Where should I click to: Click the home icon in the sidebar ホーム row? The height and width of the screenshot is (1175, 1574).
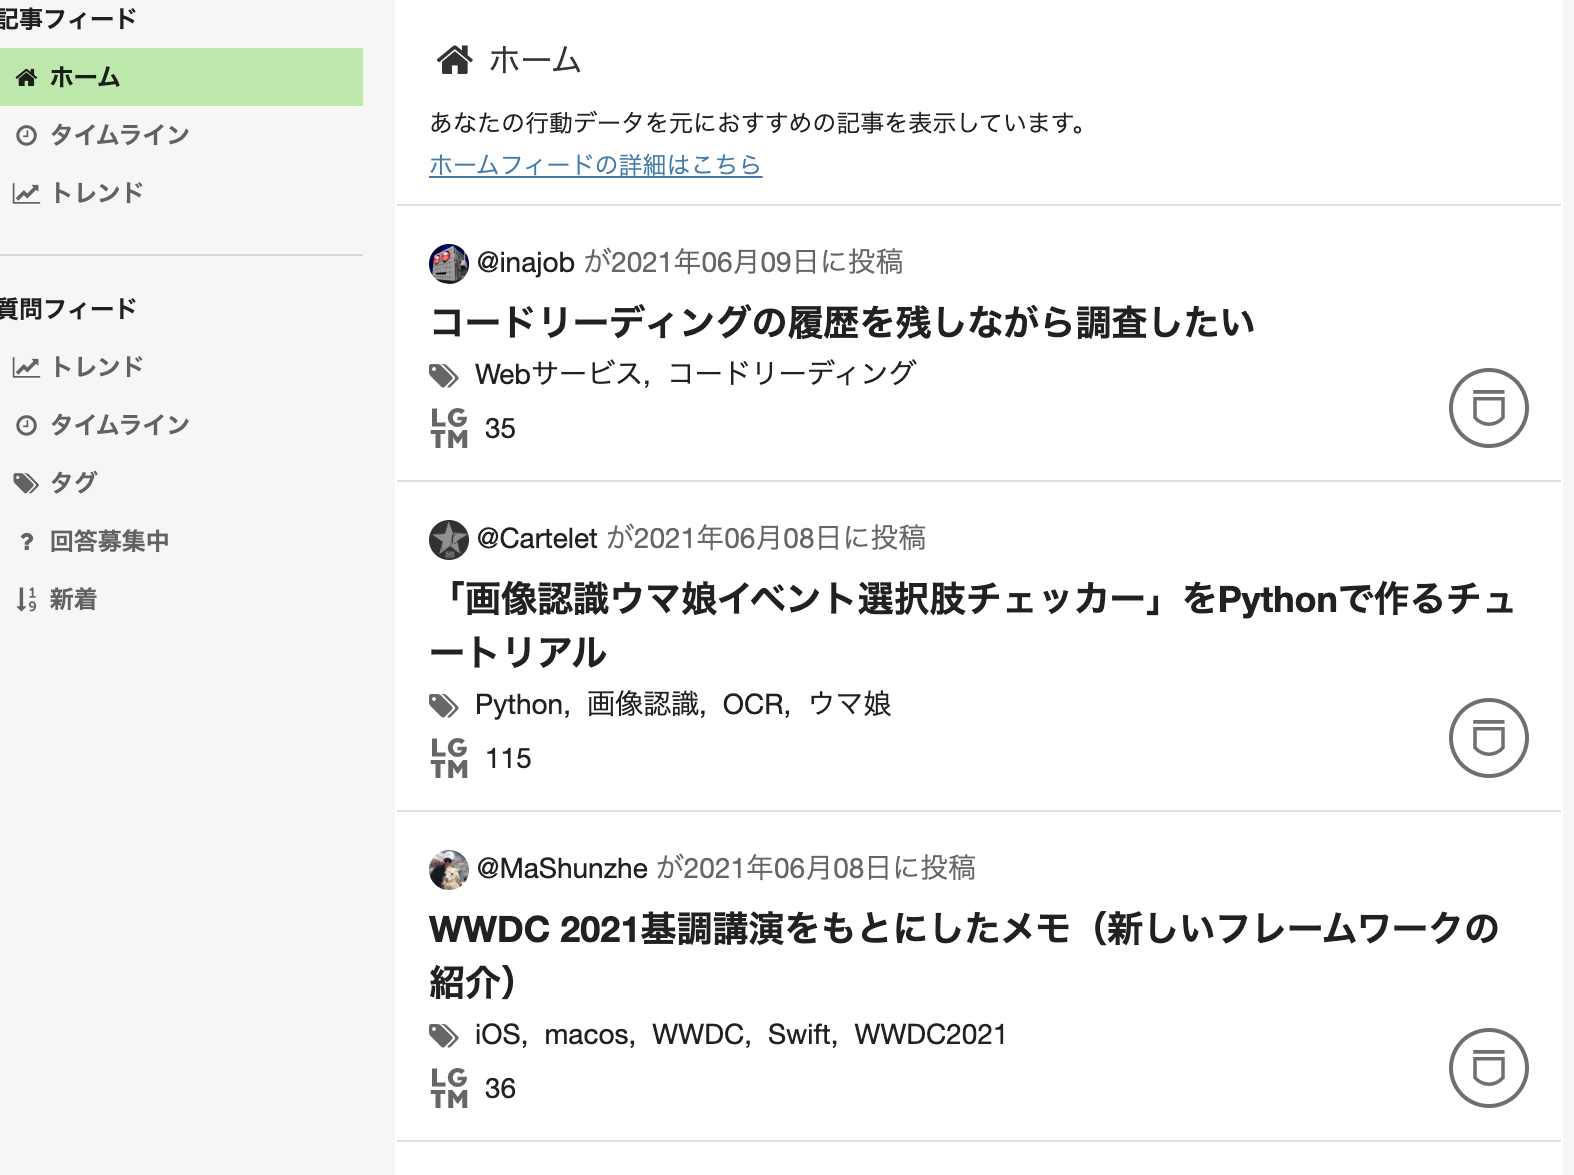point(27,77)
